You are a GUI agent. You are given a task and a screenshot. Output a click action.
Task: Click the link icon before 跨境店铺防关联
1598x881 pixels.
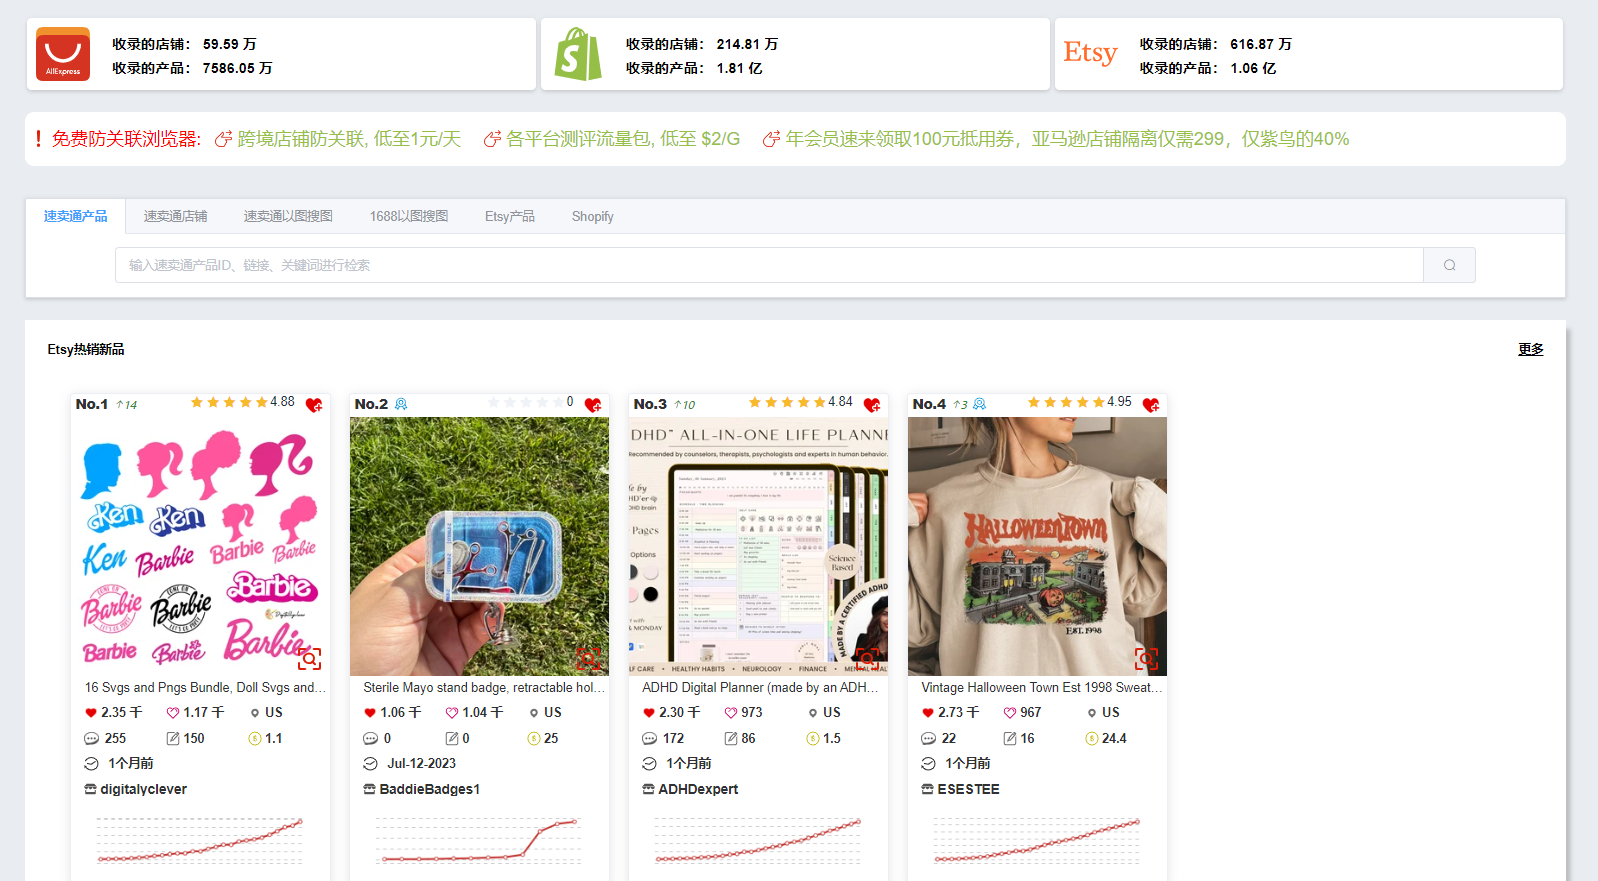click(224, 139)
